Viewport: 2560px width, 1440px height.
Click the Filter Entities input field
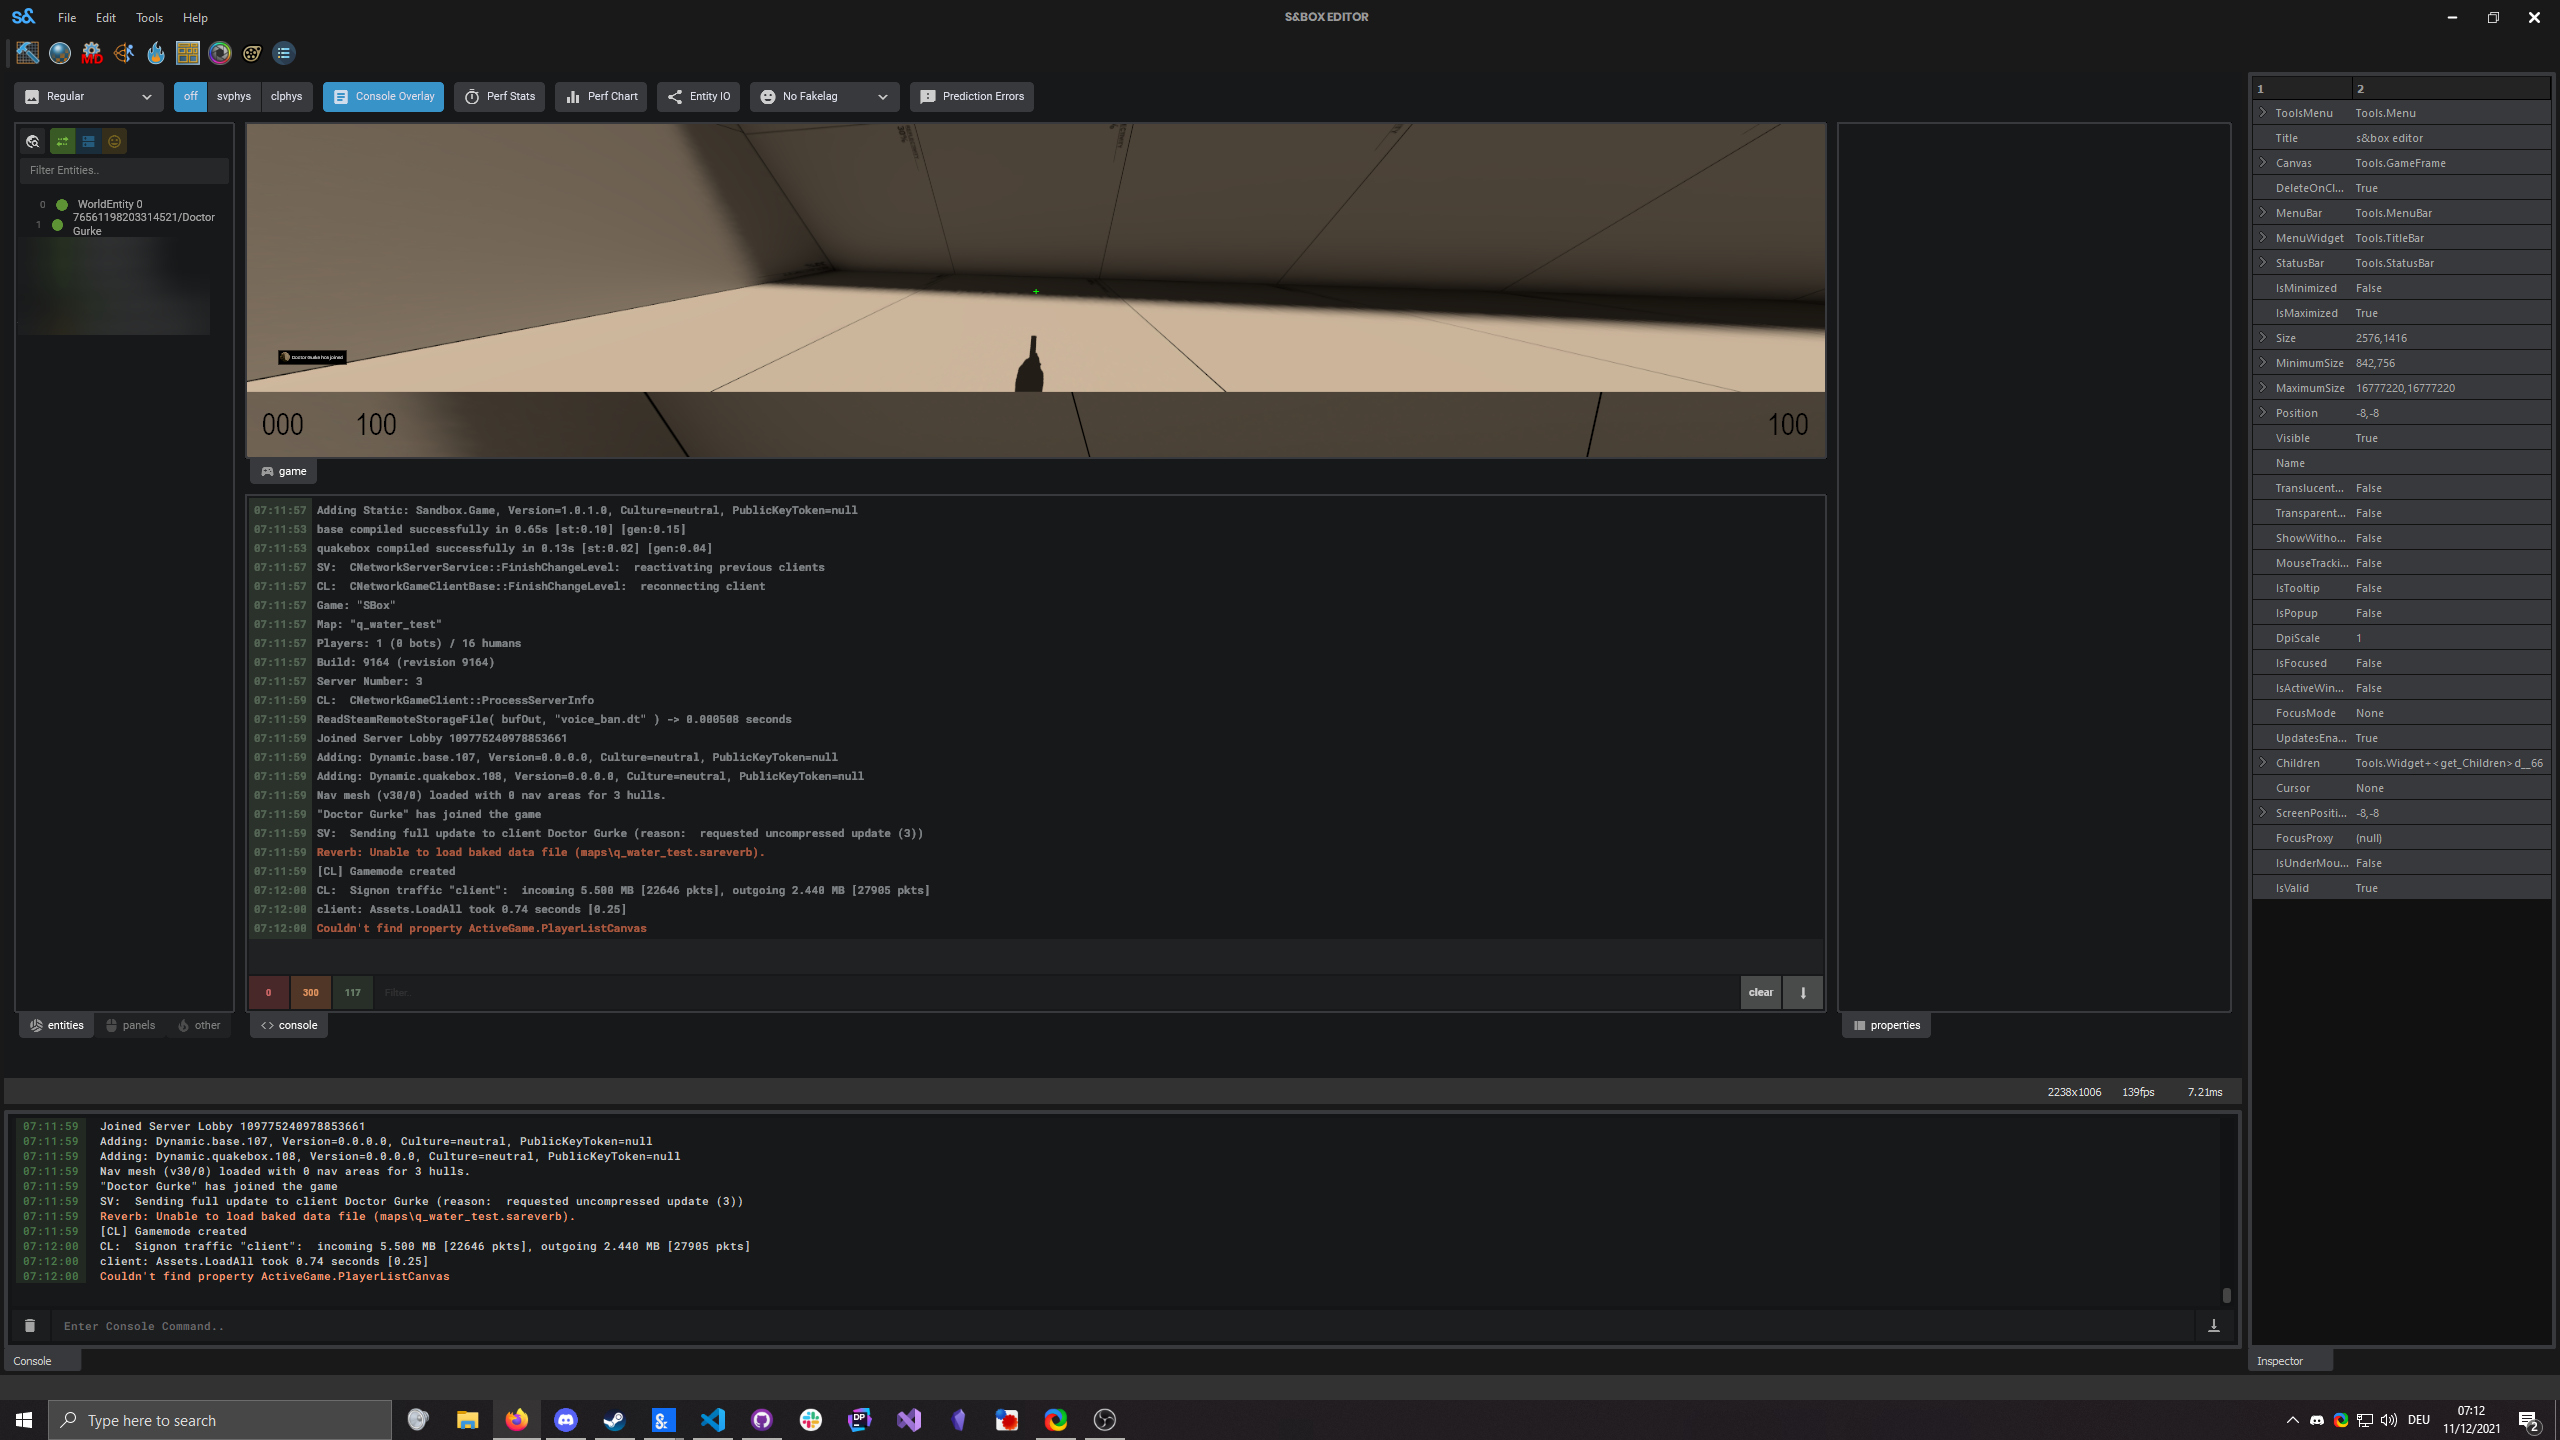pyautogui.click(x=124, y=170)
